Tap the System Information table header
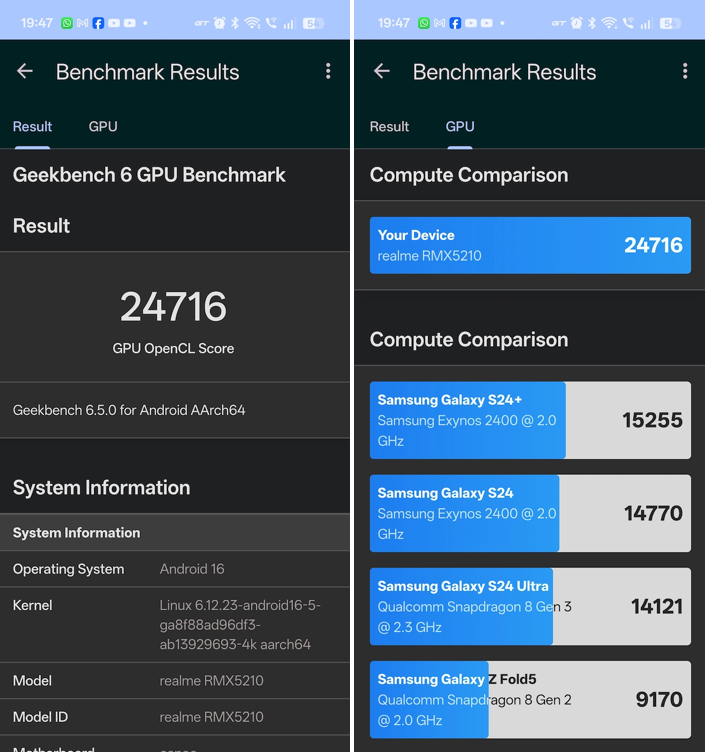This screenshot has height=752, width=705. coord(175,533)
